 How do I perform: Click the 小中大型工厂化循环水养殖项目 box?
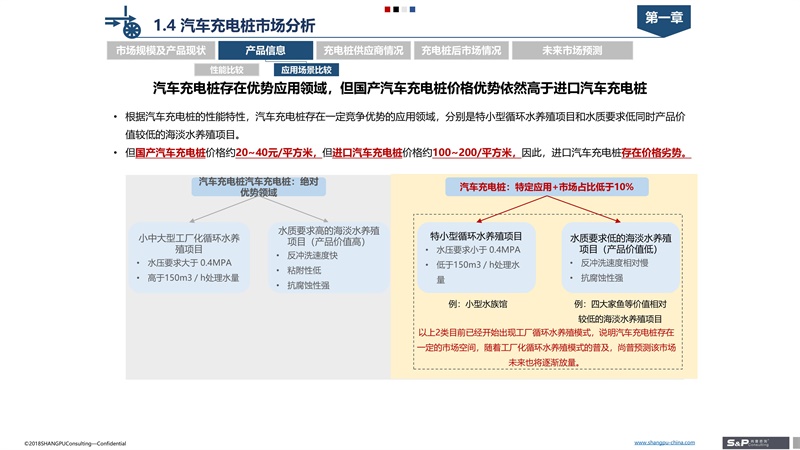pos(189,257)
